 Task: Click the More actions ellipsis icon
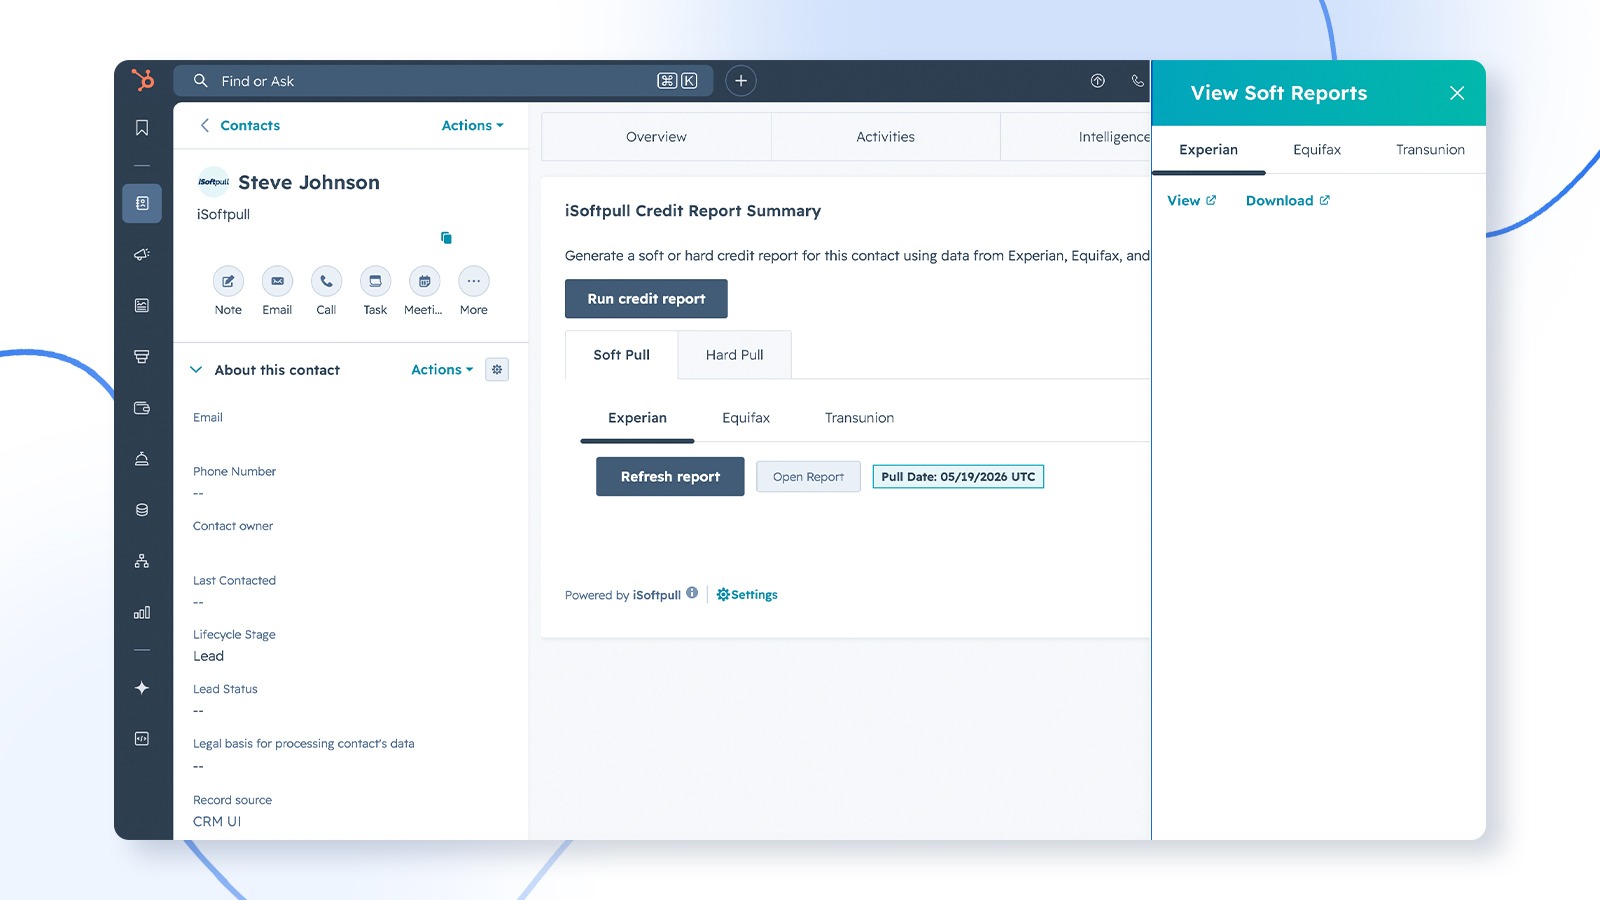pyautogui.click(x=474, y=281)
